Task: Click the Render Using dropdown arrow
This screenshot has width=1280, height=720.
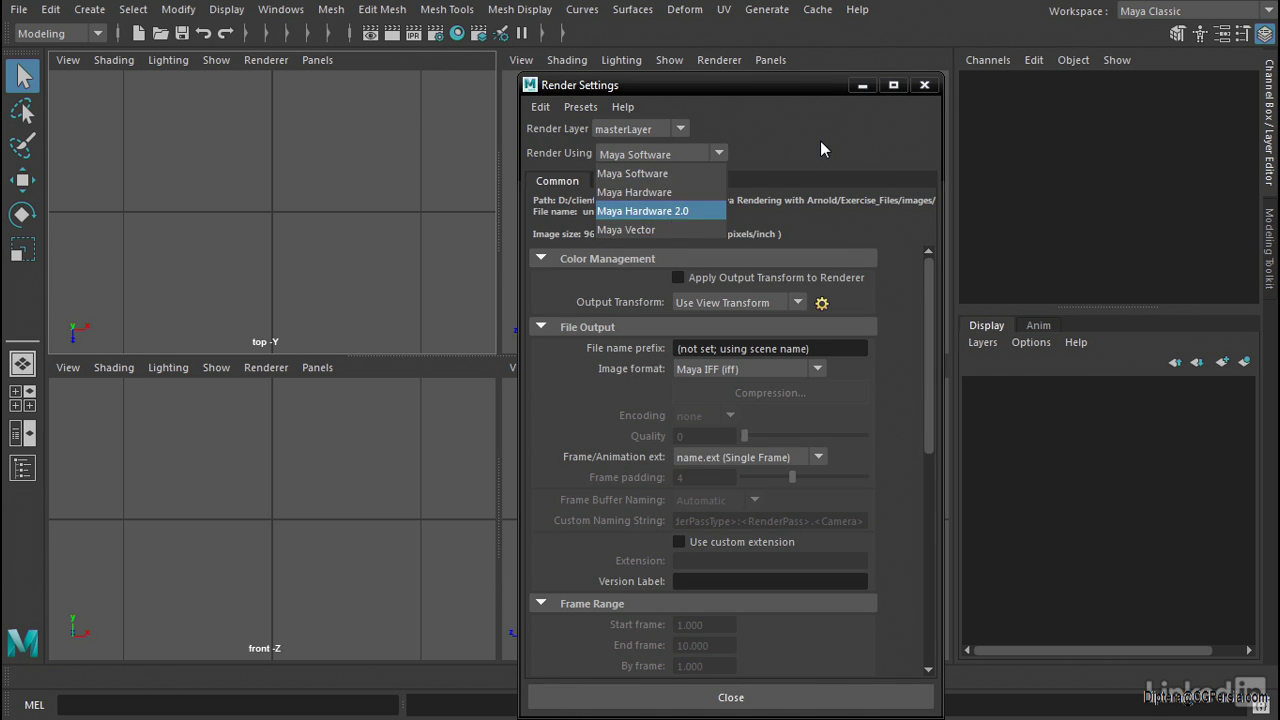Action: tap(718, 153)
